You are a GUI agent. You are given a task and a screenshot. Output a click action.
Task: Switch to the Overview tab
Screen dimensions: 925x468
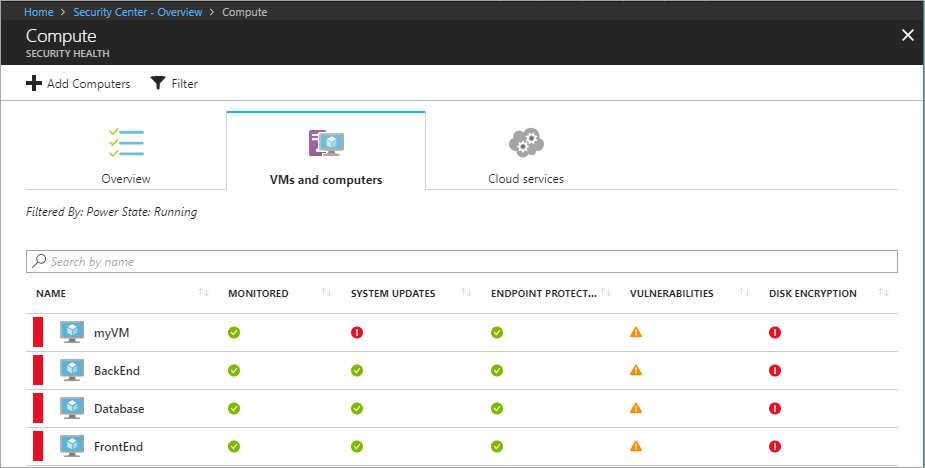click(126, 151)
